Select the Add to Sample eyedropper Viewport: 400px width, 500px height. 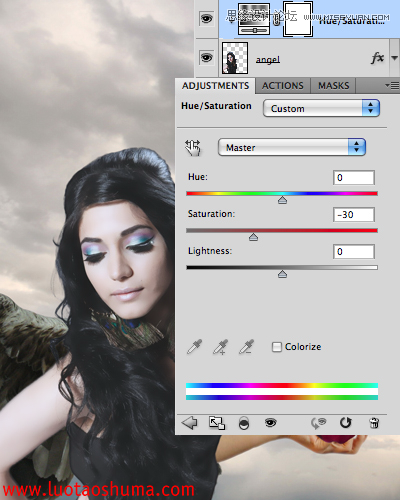pyautogui.click(x=220, y=347)
